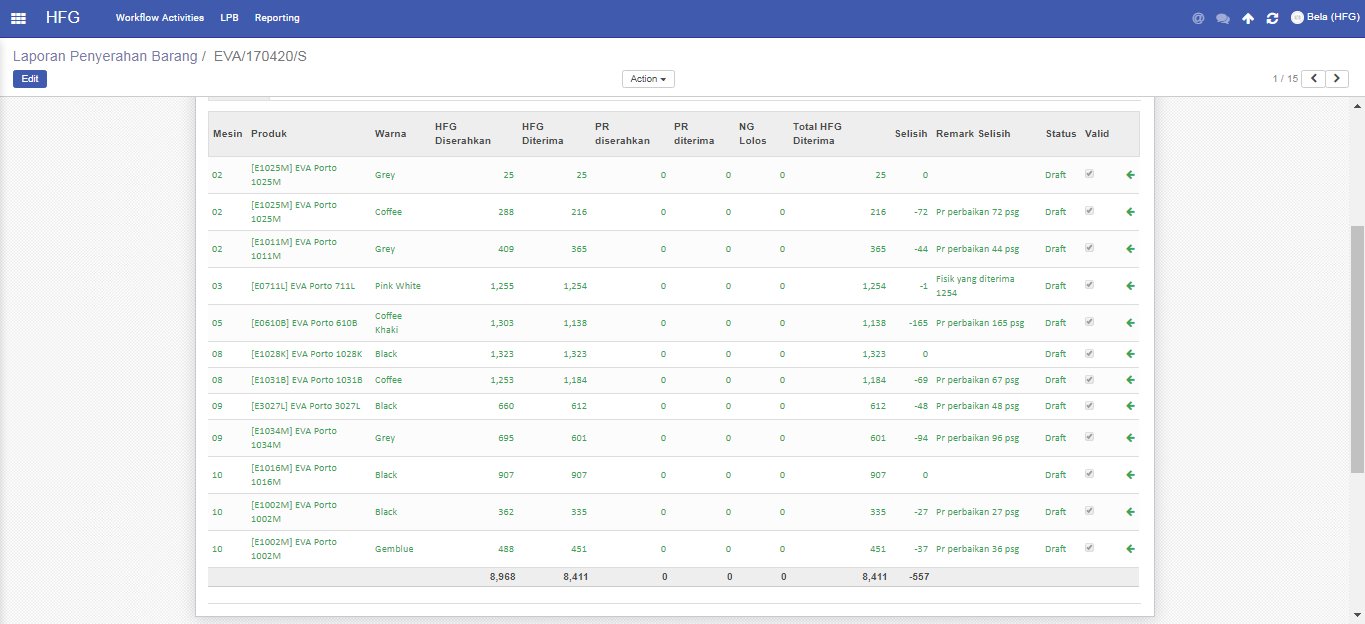Image resolution: width=1365 pixels, height=624 pixels.
Task: Expand the Action dropdown
Action: [x=648, y=79]
